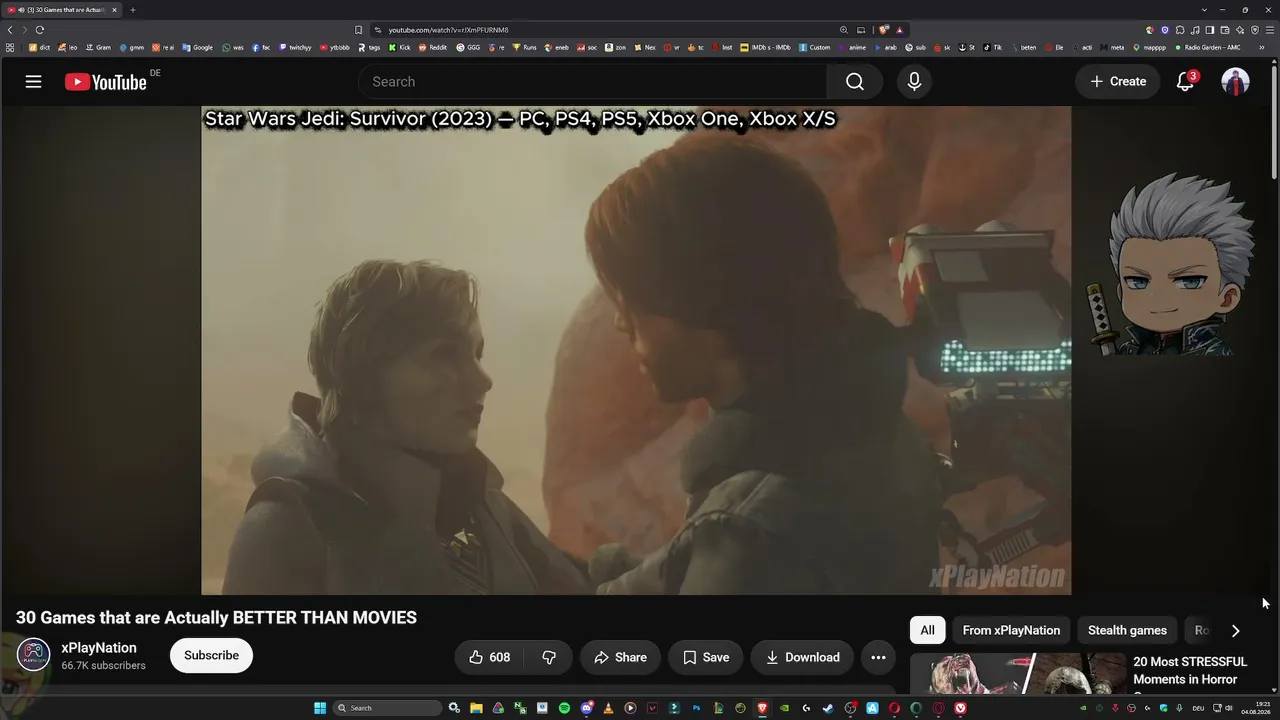
Task: Select the Stealth games filter chip
Action: click(1127, 630)
